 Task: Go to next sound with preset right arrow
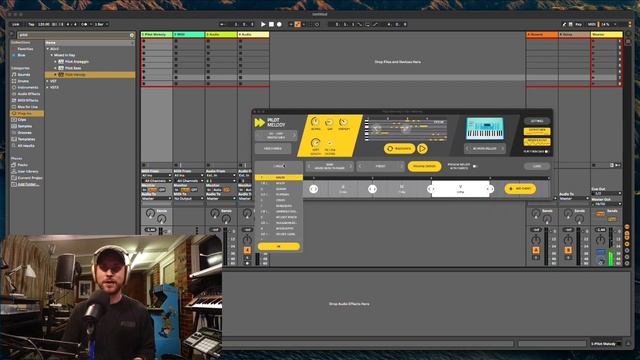coord(502,149)
